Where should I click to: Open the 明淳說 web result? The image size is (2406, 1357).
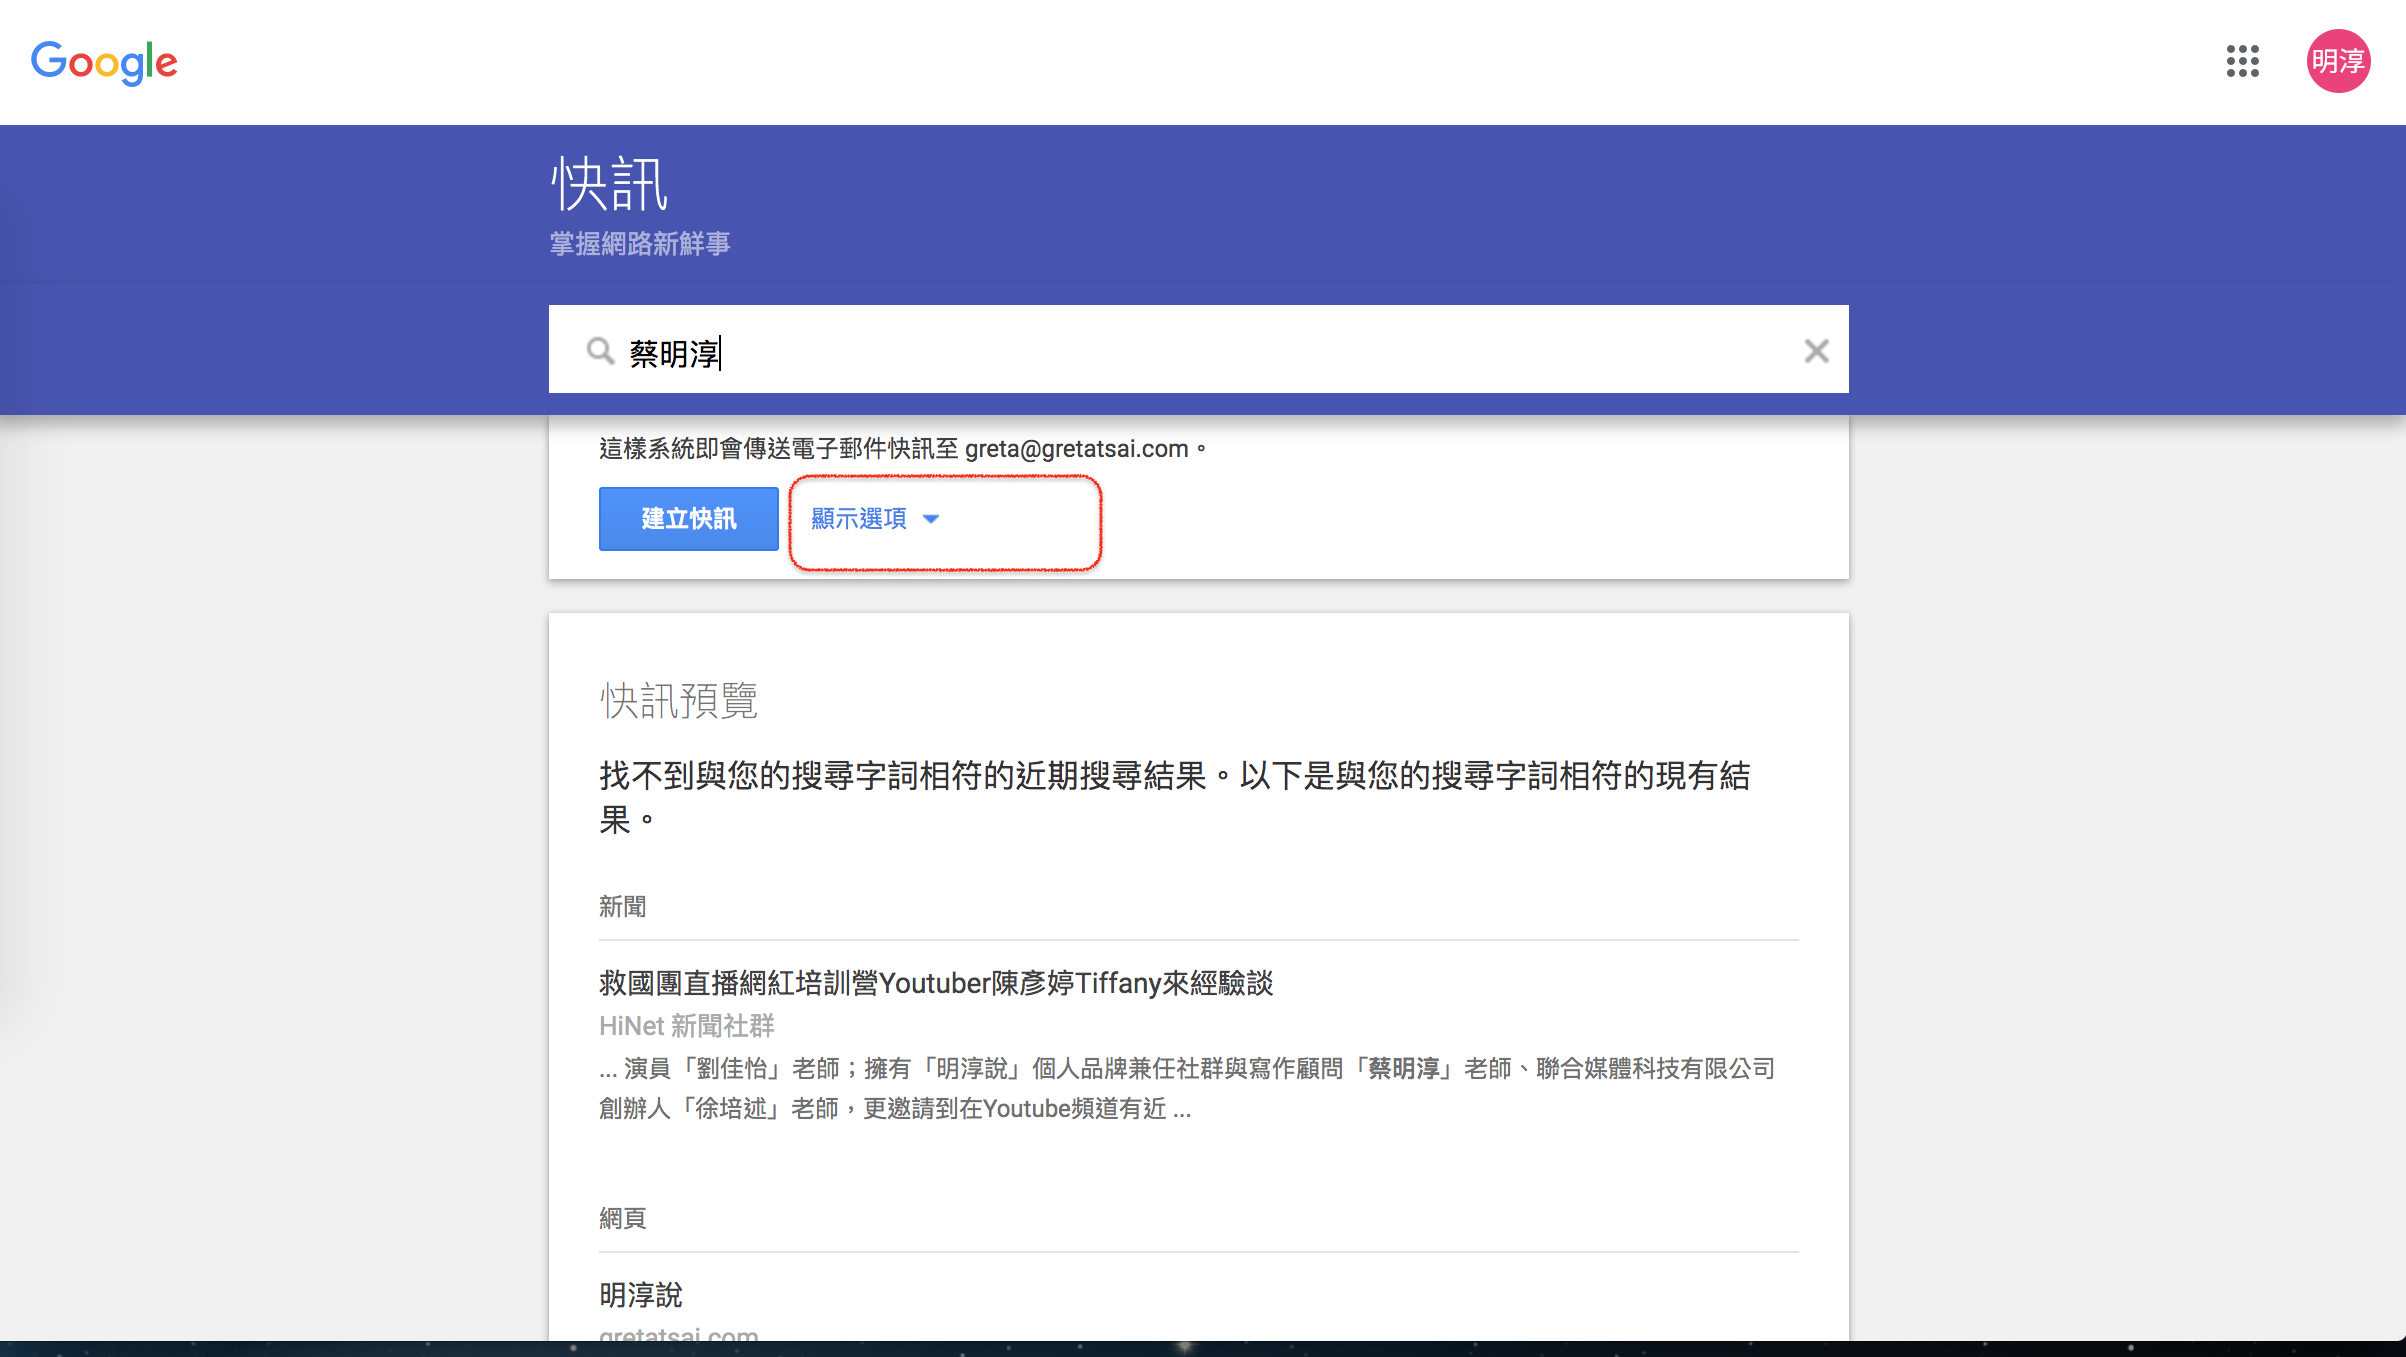pyautogui.click(x=640, y=1295)
